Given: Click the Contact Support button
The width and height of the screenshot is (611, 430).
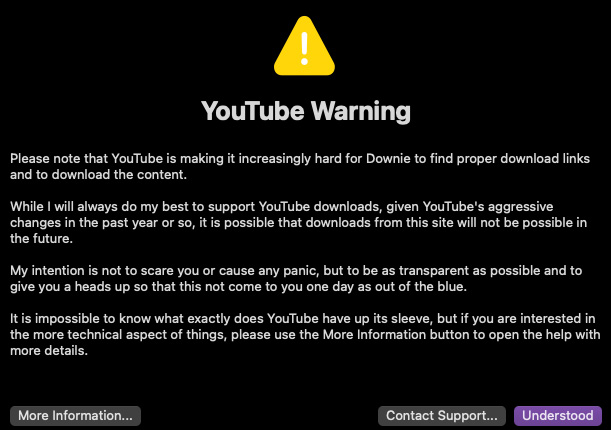Looking at the screenshot, I should pos(441,416).
